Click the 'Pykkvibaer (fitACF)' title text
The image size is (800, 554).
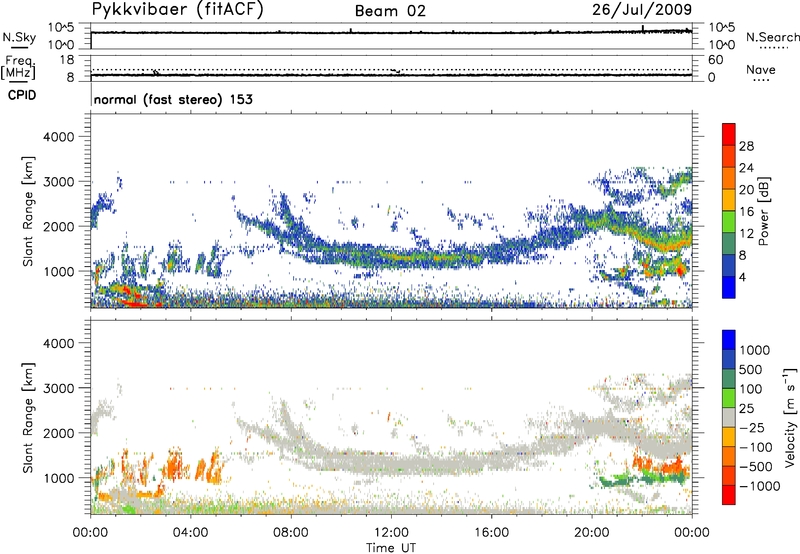(x=178, y=10)
